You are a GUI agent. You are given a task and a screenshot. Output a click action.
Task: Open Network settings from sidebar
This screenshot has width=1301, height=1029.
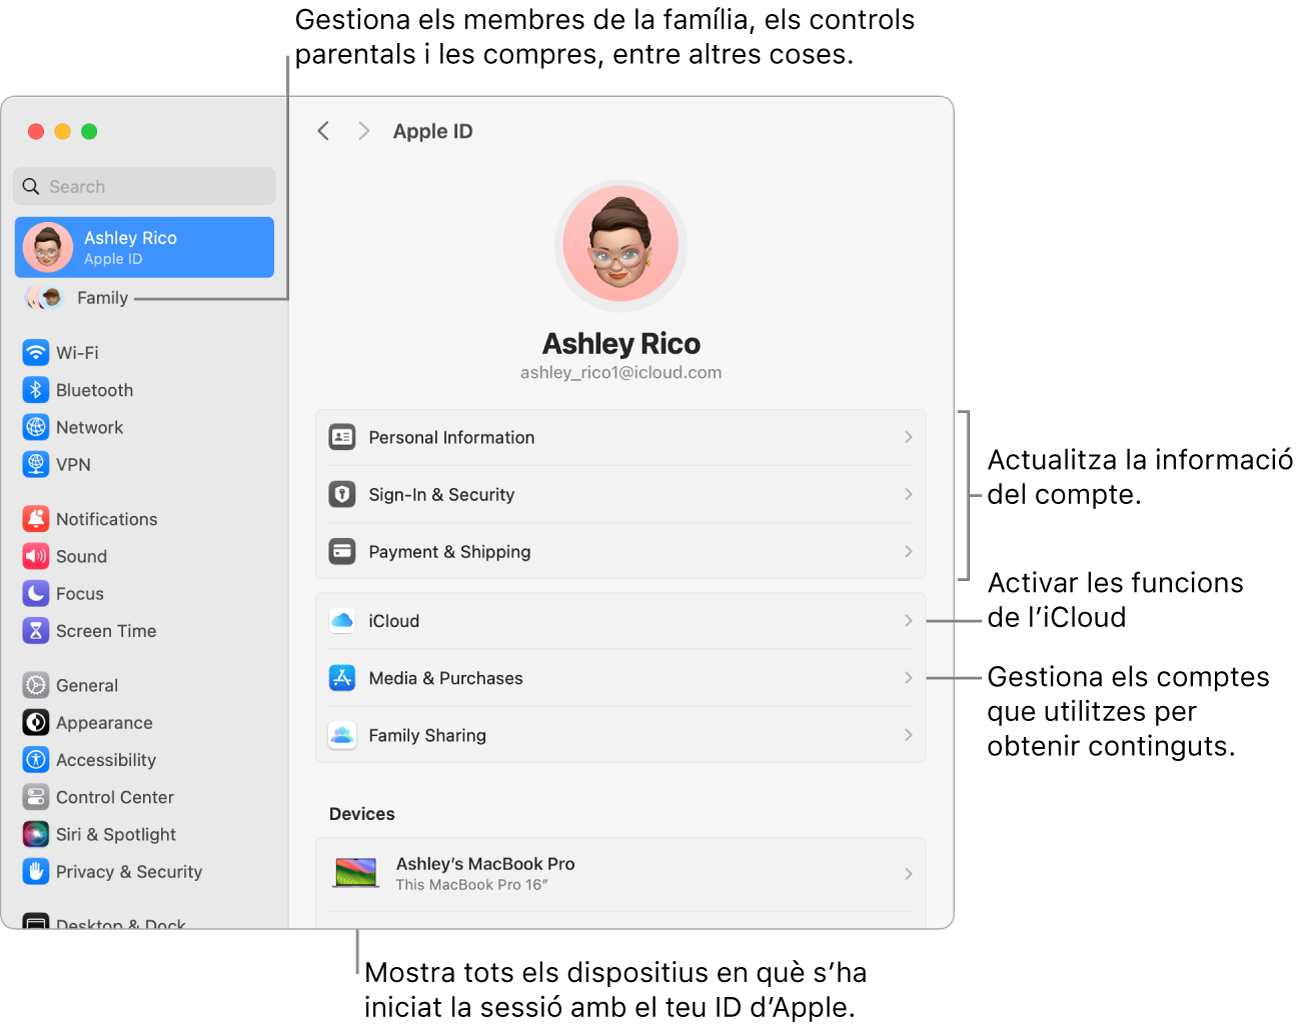[36, 427]
